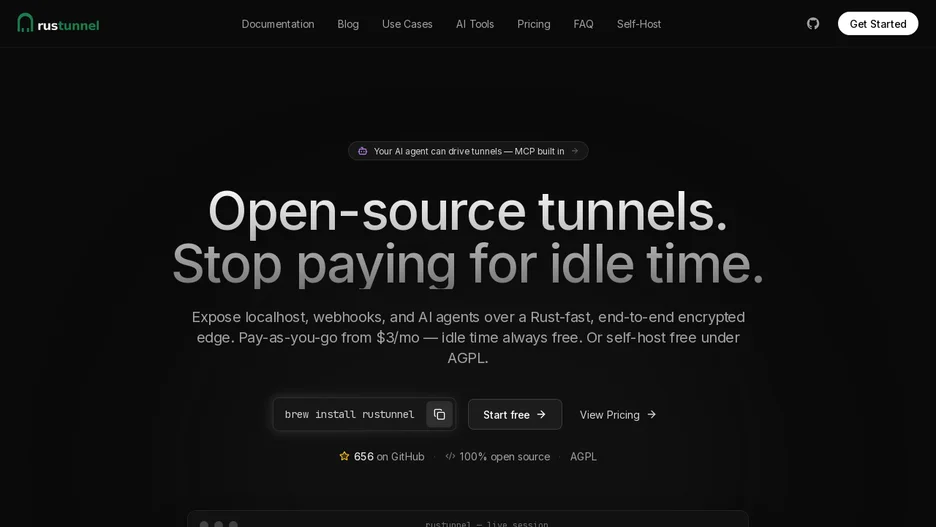This screenshot has width=936, height=527.
Task: Open the rustunnel logo home link
Action: click(x=58, y=23)
